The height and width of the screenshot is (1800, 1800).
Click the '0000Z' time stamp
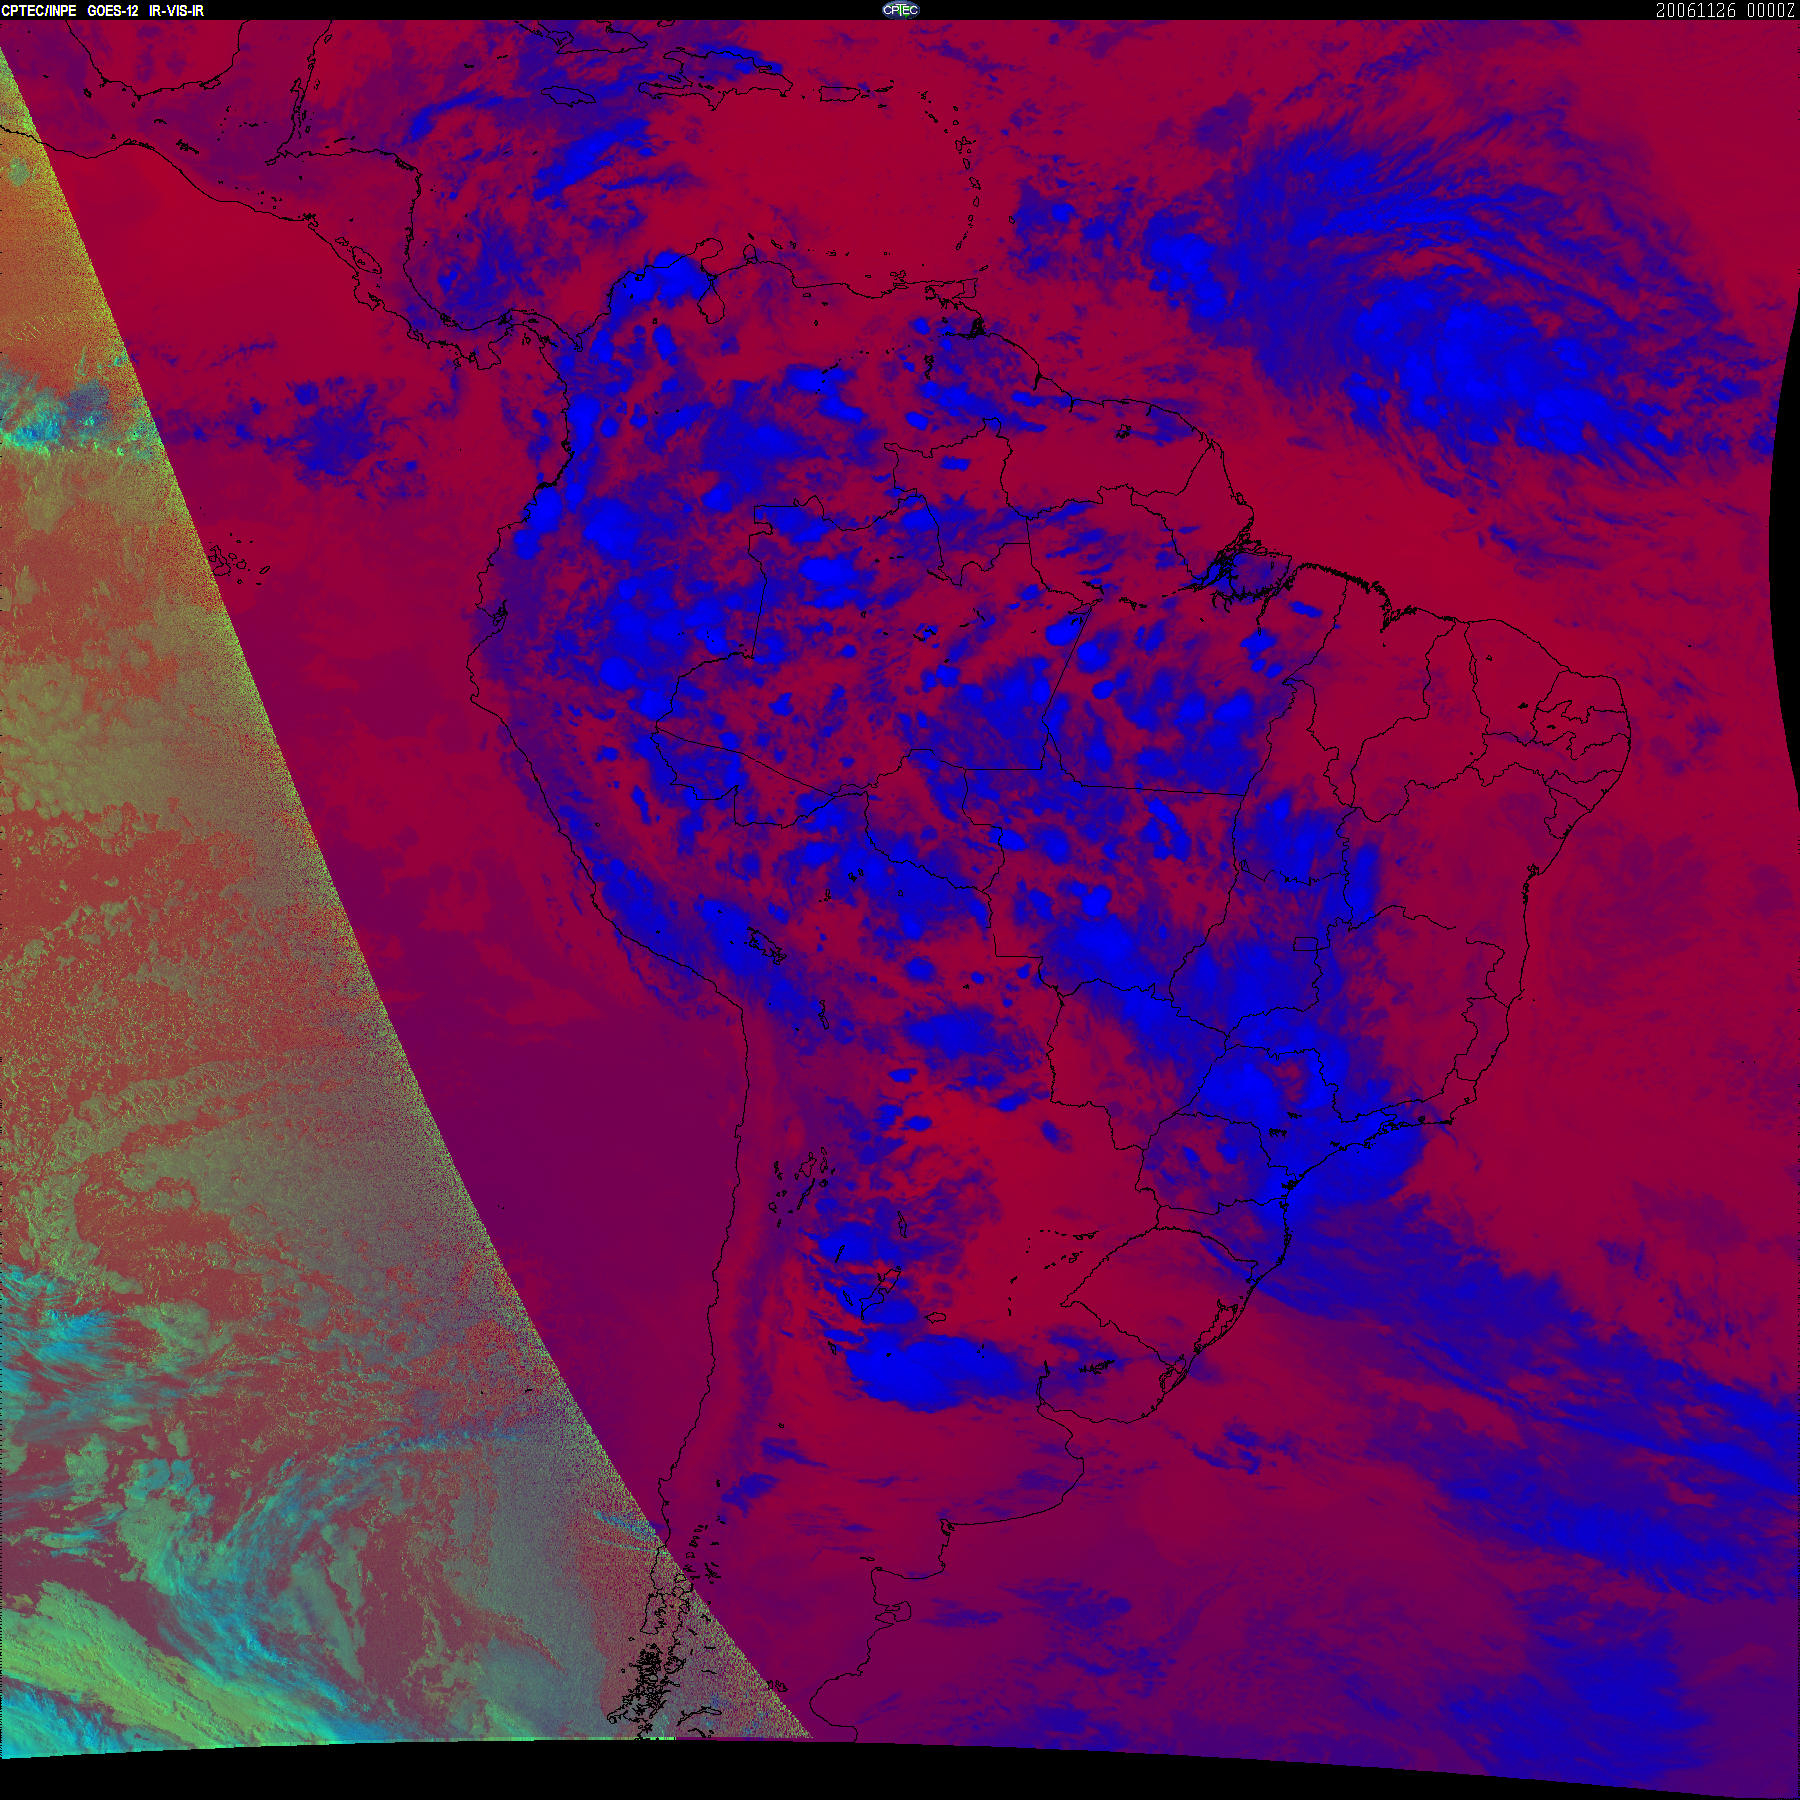(1772, 11)
